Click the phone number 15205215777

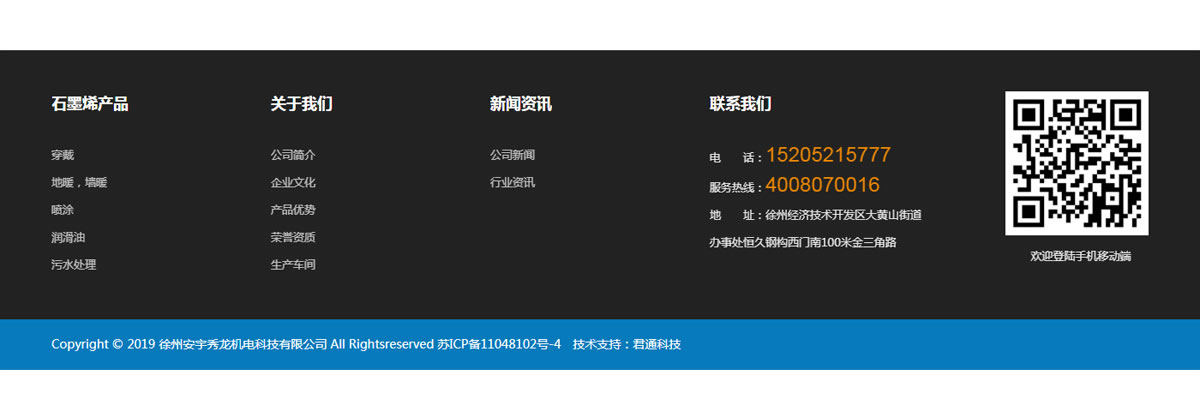[x=828, y=155]
